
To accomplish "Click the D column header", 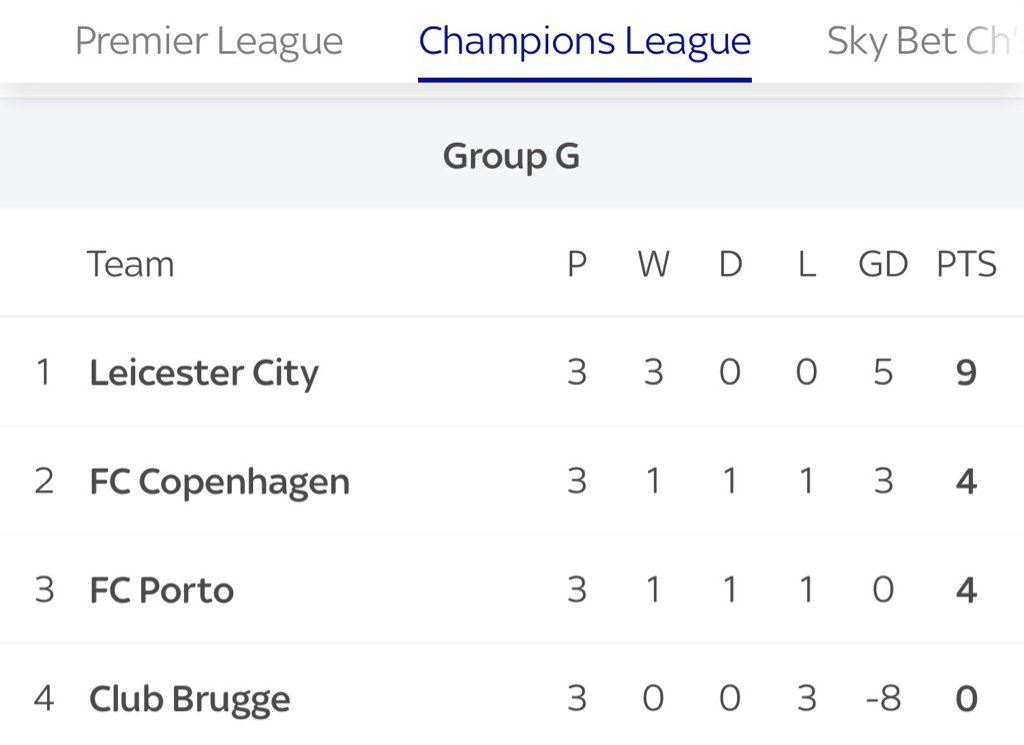I will coord(730,264).
